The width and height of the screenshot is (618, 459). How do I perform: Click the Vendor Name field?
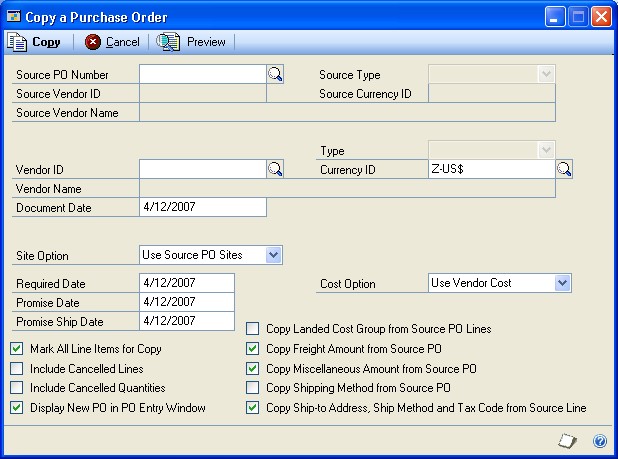(x=347, y=188)
